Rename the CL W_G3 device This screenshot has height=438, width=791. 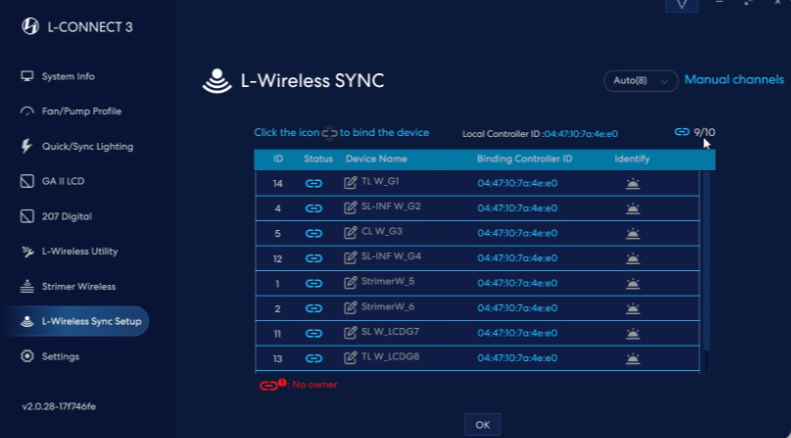[350, 233]
